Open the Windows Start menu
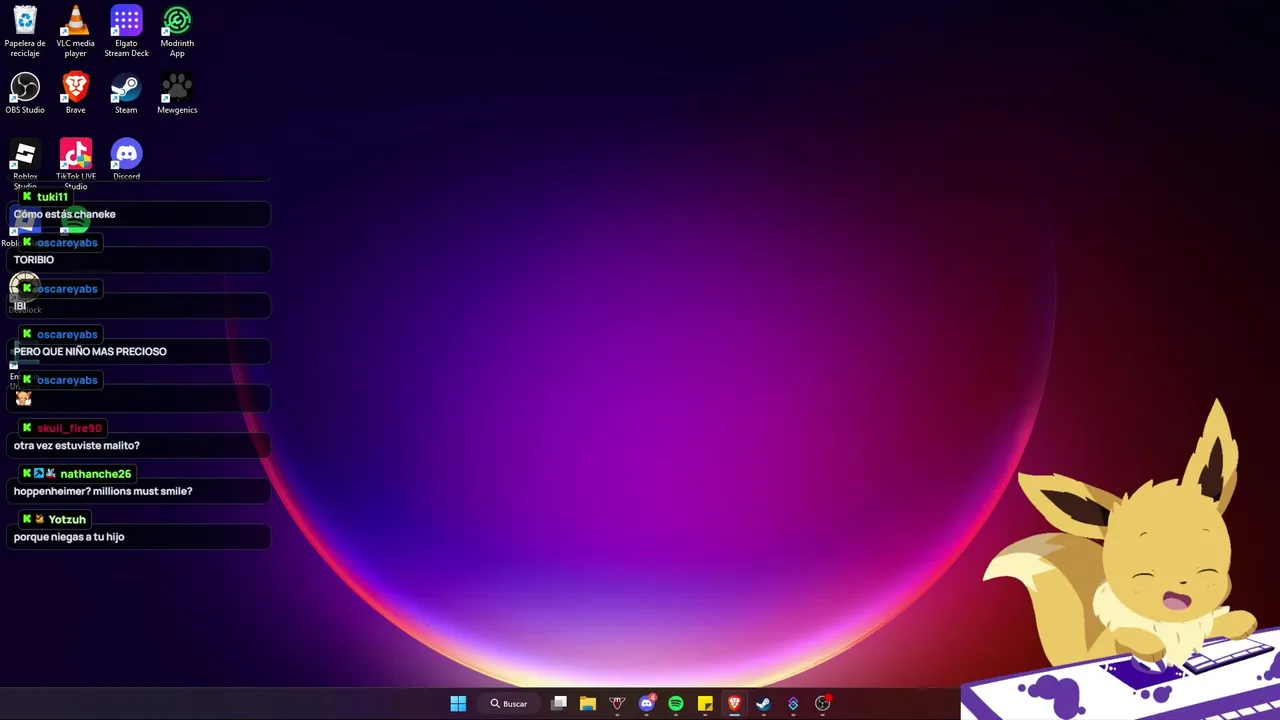Viewport: 1280px width, 720px height. 458,704
